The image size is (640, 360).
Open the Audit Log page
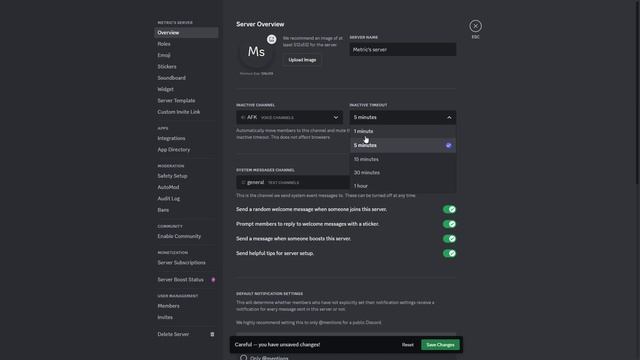186,198
